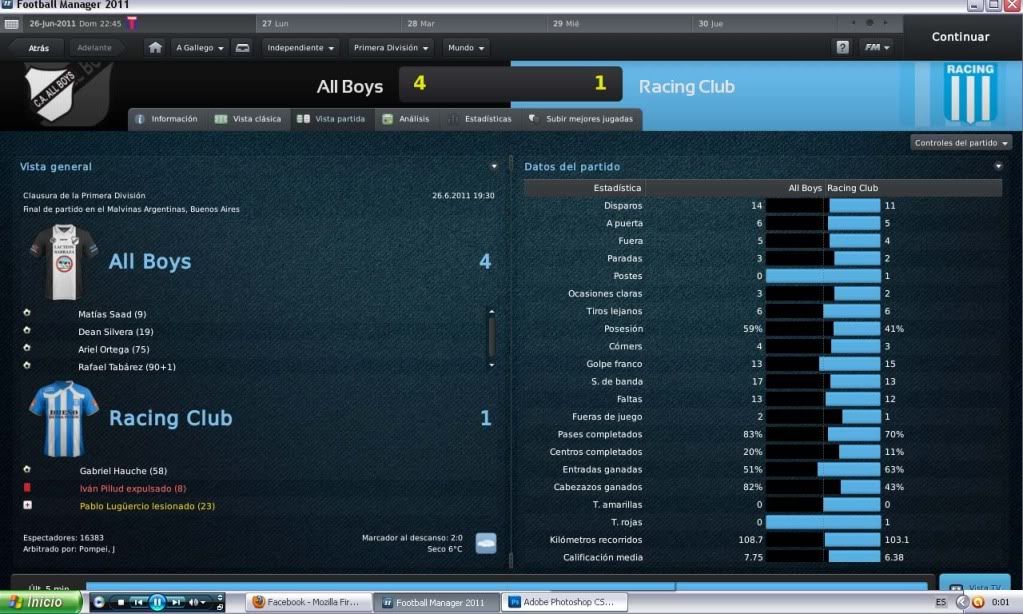
Task: Open the Mundo dropdown menu
Action: pyautogui.click(x=466, y=48)
